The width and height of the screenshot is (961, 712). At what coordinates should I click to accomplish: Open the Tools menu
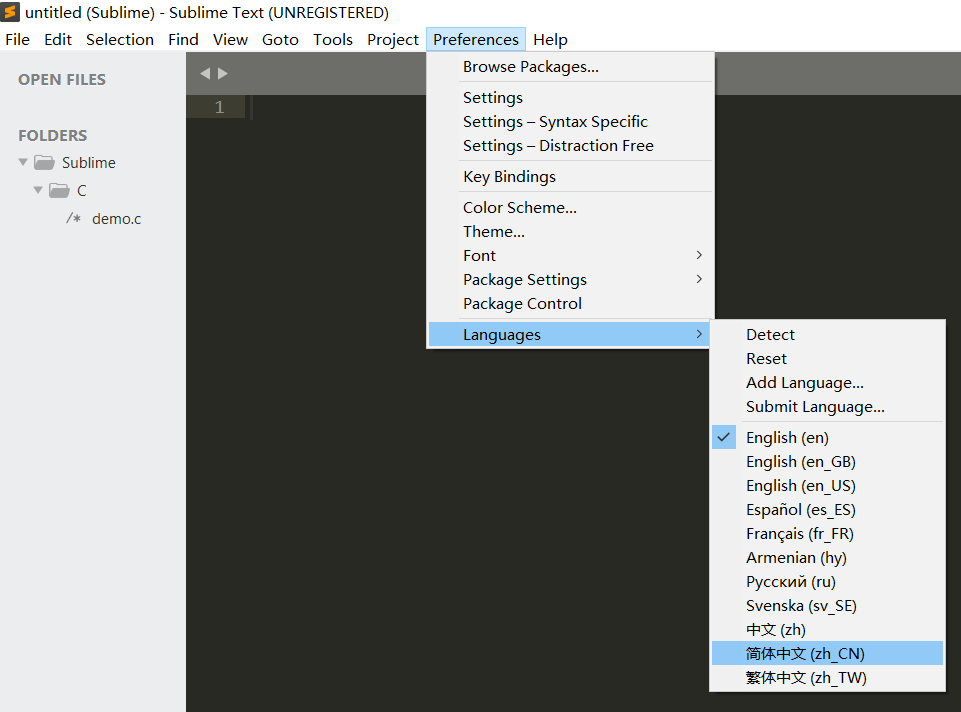pyautogui.click(x=333, y=39)
